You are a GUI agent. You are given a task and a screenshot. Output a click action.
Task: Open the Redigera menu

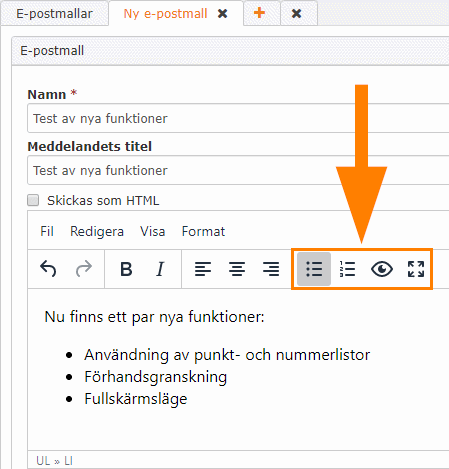pyautogui.click(x=97, y=231)
